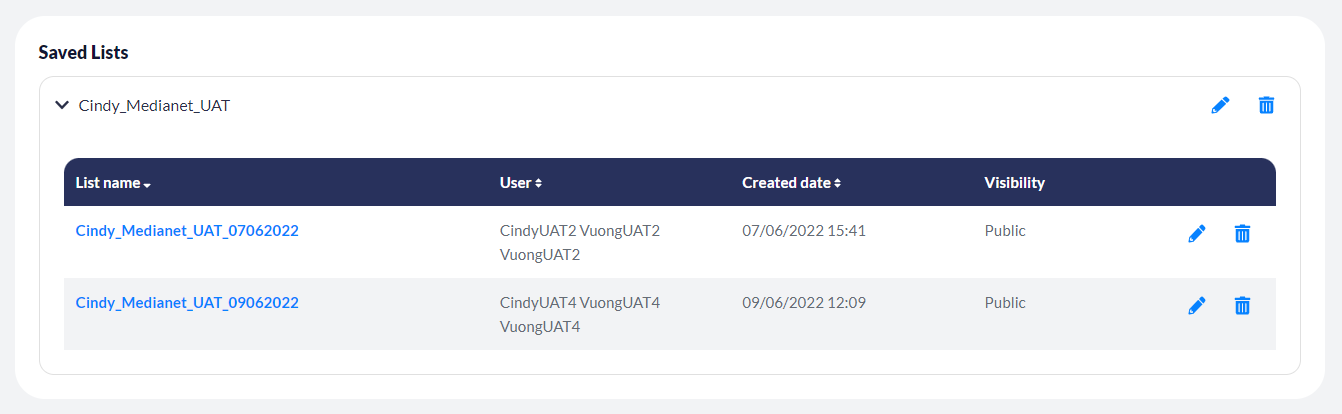Click the Saved Lists heading
Screen dimensions: 1342x414
point(83,52)
